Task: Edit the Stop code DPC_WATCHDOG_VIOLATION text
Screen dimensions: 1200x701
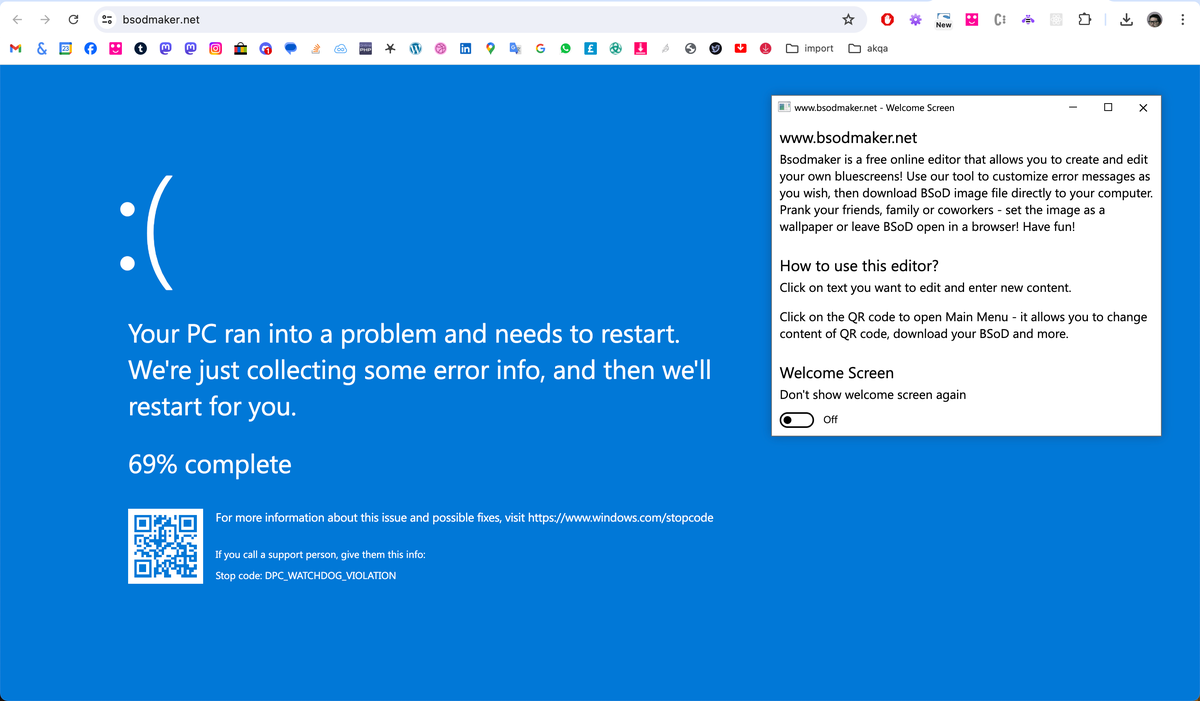Action: pyautogui.click(x=306, y=576)
